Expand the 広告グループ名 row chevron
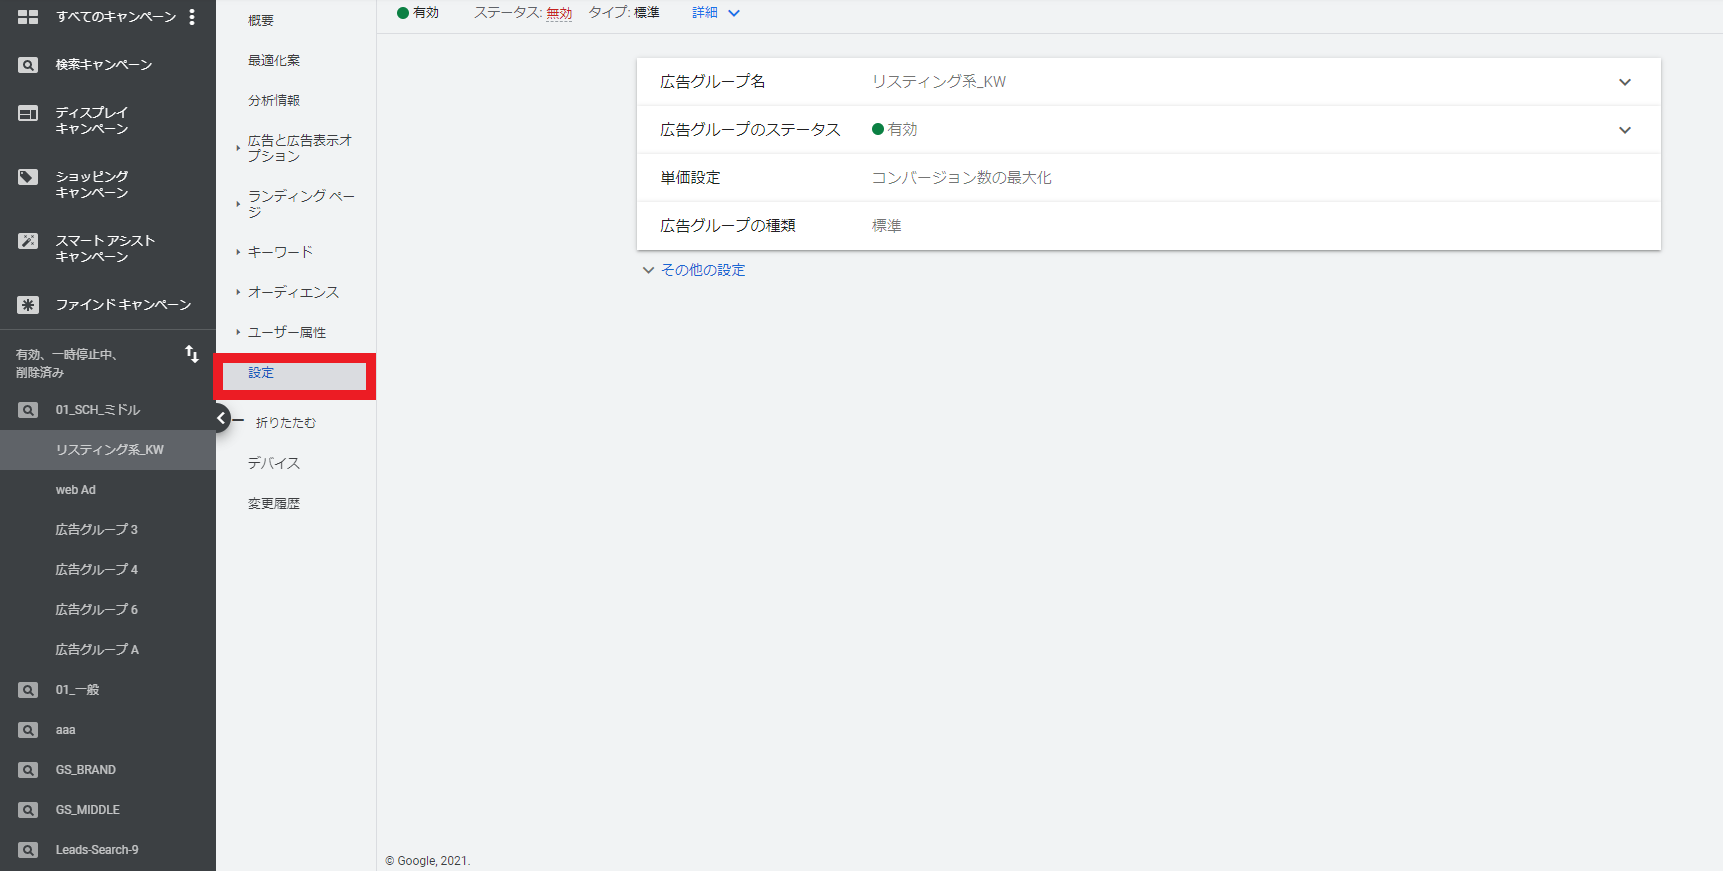The width and height of the screenshot is (1723, 871). pos(1625,82)
